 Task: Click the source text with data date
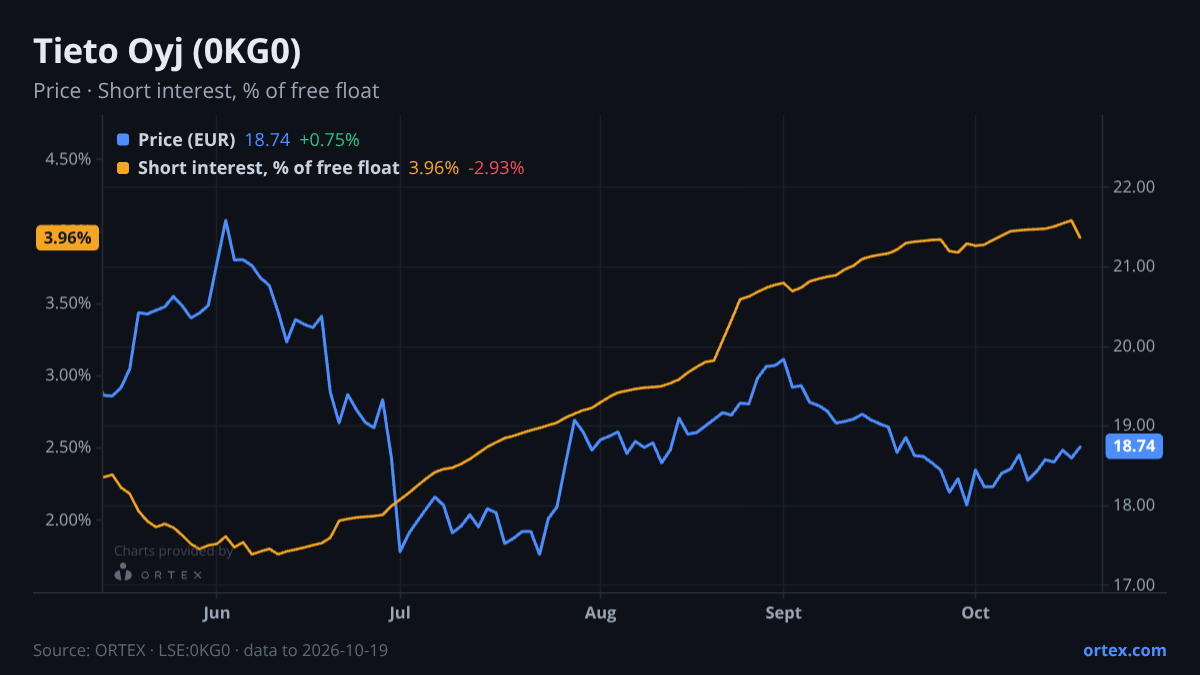[x=210, y=650]
